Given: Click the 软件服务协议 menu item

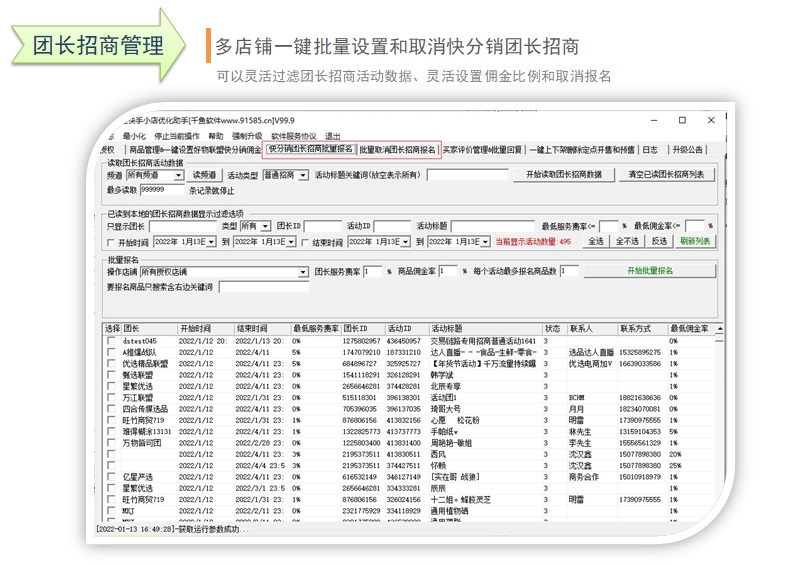Looking at the screenshot, I should pos(293,136).
